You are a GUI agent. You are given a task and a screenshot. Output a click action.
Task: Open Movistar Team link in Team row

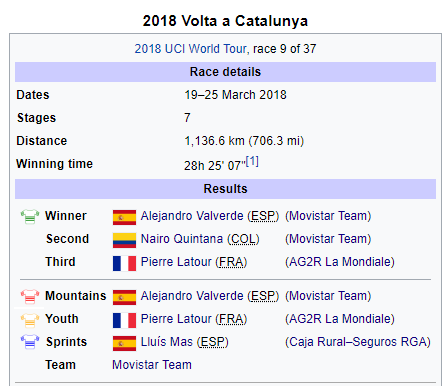tap(152, 365)
